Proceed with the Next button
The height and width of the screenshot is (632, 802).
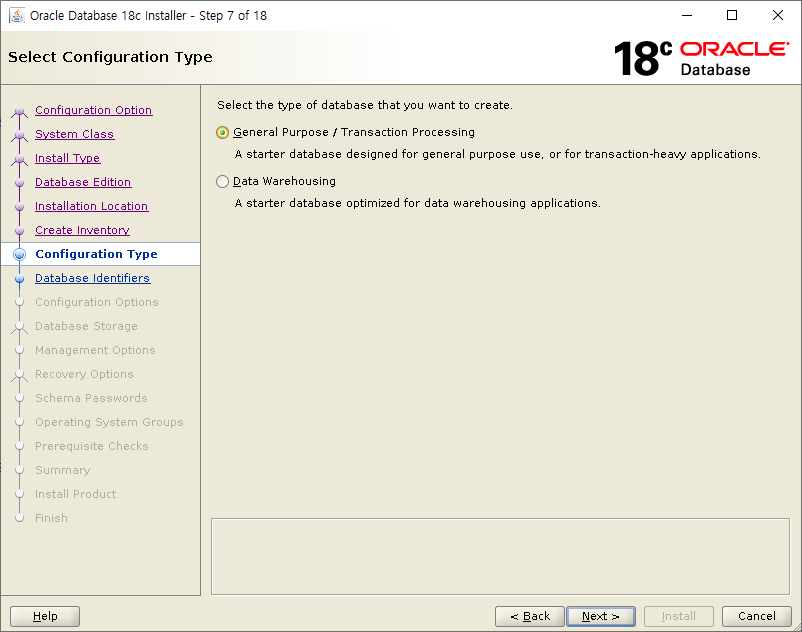pos(601,616)
